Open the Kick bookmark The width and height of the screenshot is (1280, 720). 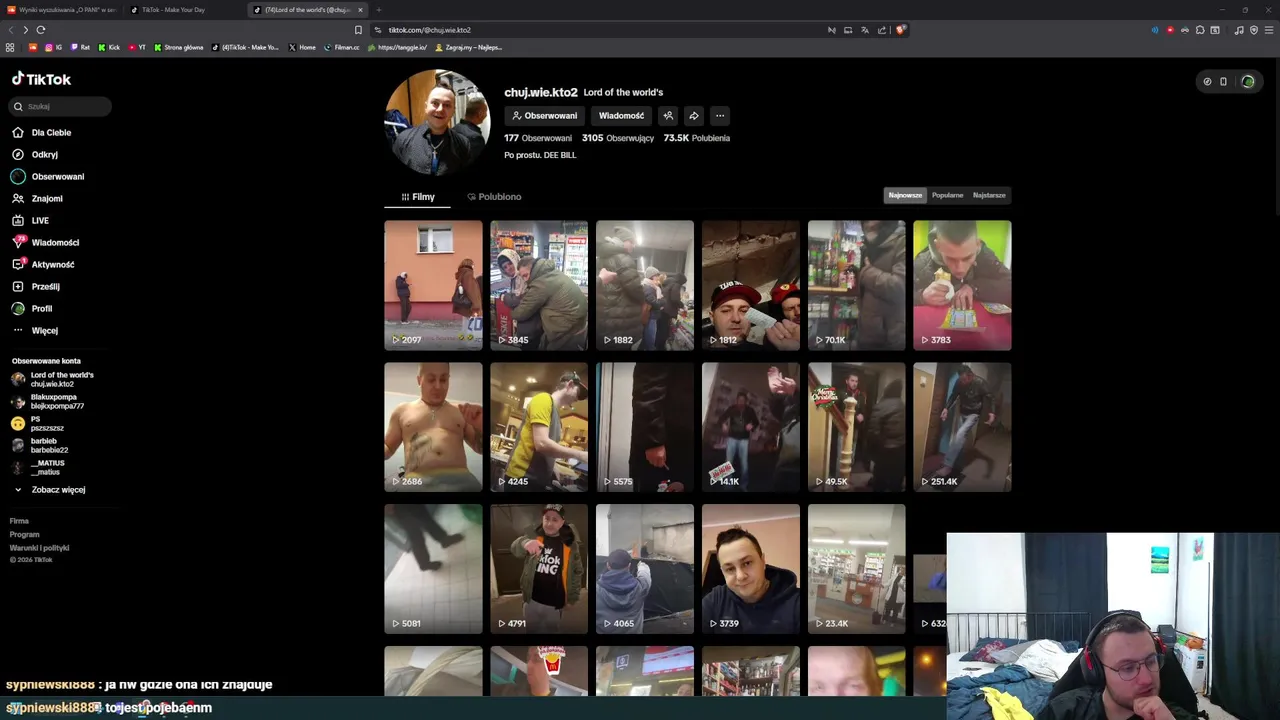click(x=109, y=47)
